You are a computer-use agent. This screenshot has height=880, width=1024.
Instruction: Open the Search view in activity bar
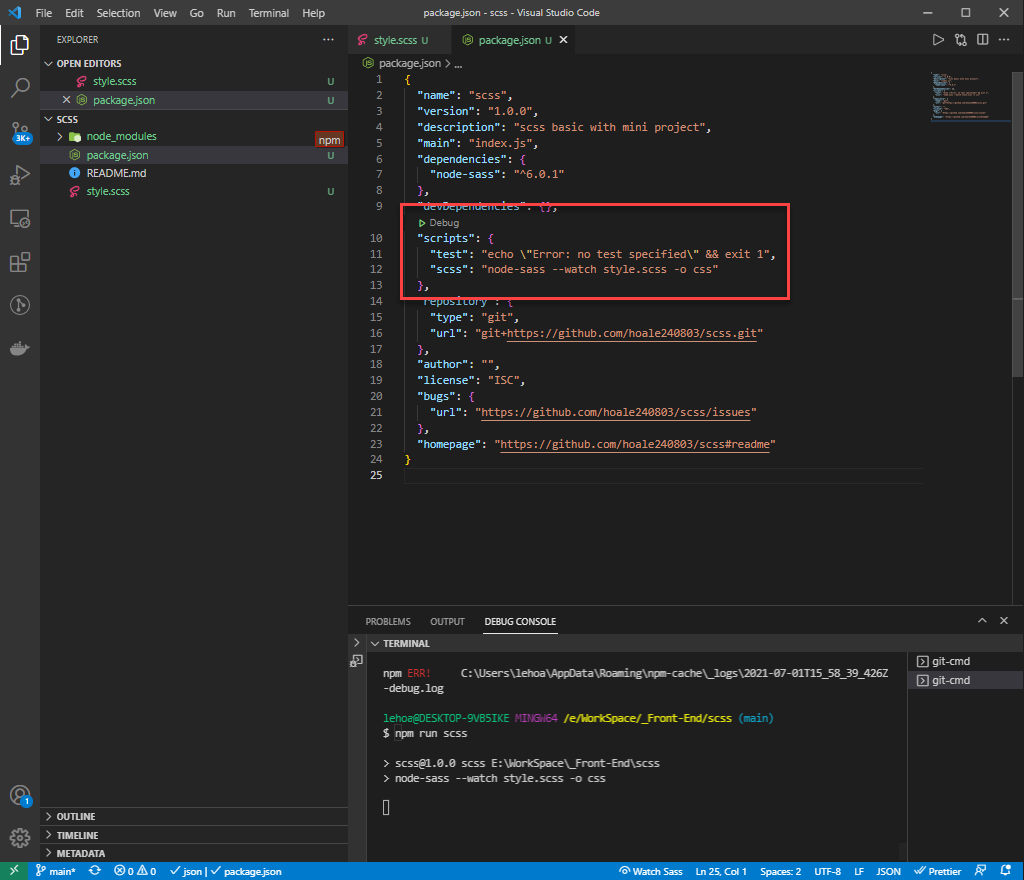pos(20,88)
